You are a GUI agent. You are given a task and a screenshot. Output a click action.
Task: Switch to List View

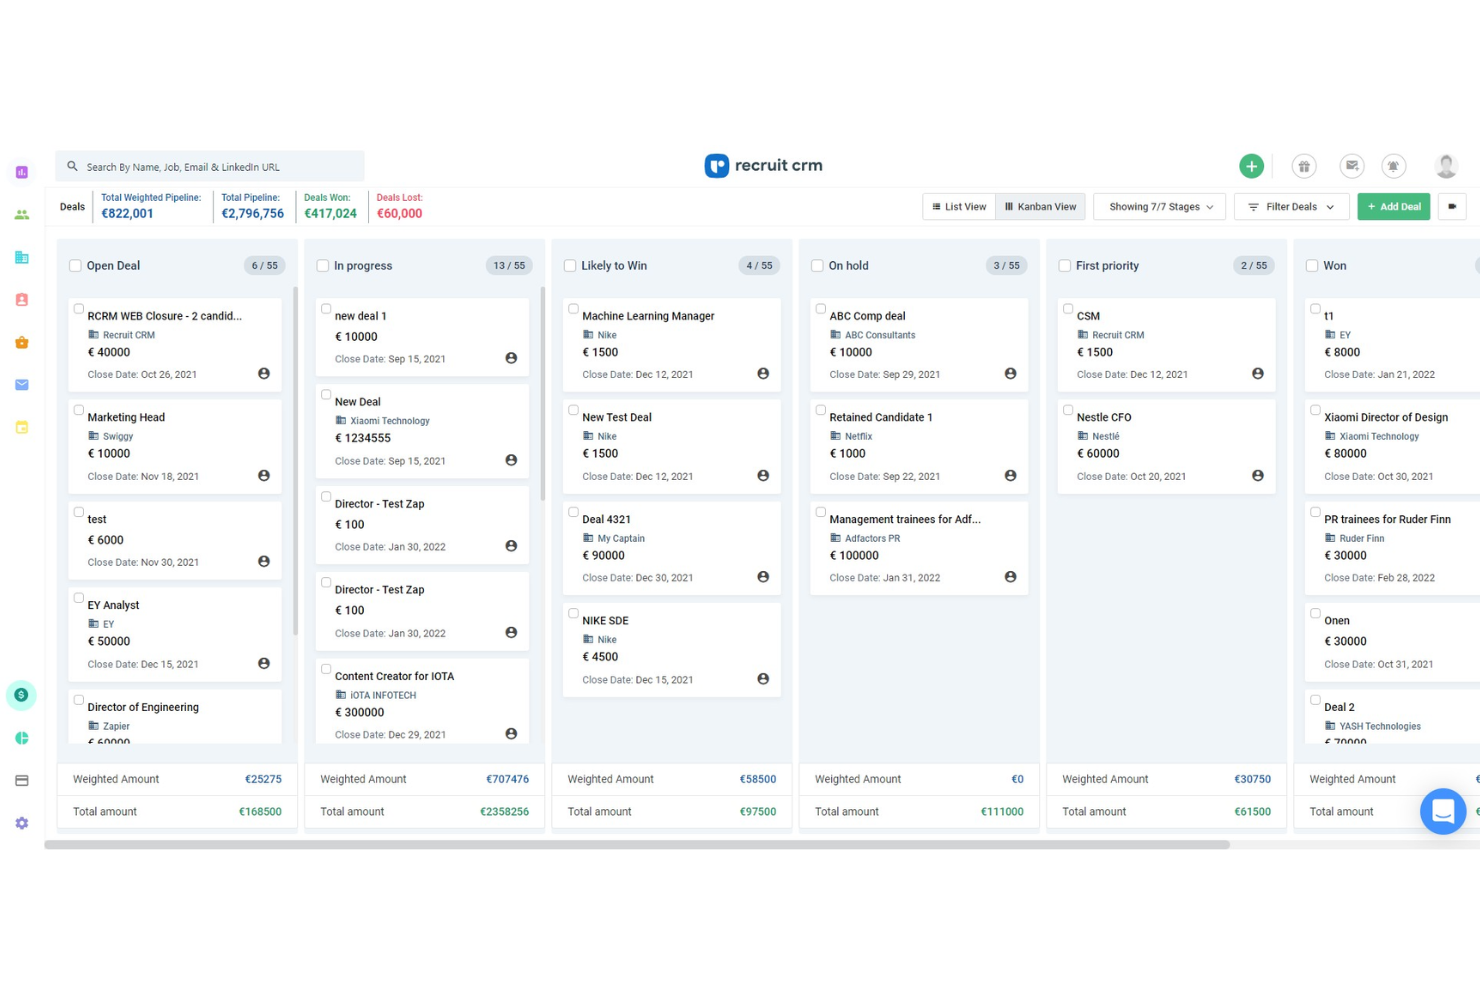click(x=959, y=207)
